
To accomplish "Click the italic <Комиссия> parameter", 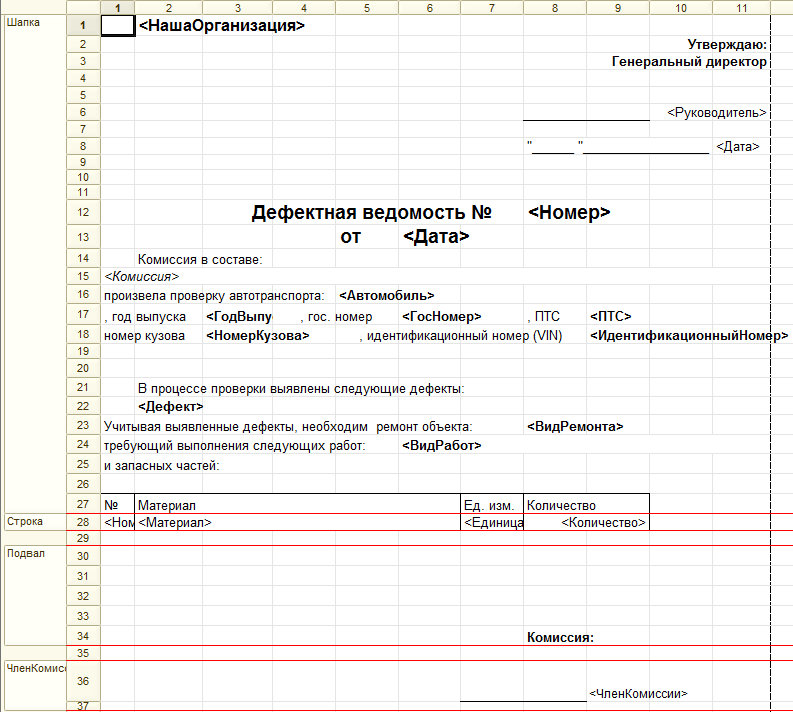I will point(142,277).
